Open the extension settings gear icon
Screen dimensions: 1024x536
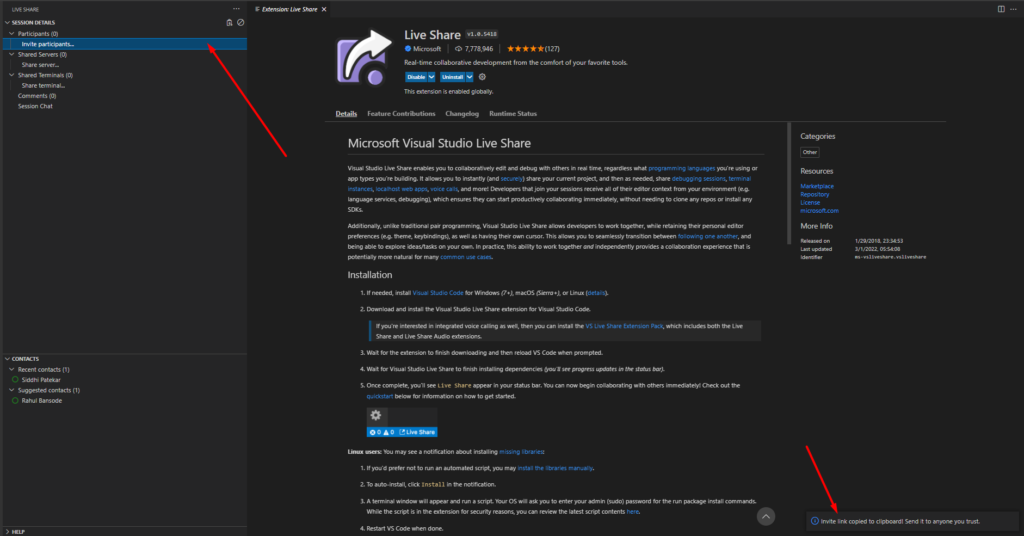point(482,77)
